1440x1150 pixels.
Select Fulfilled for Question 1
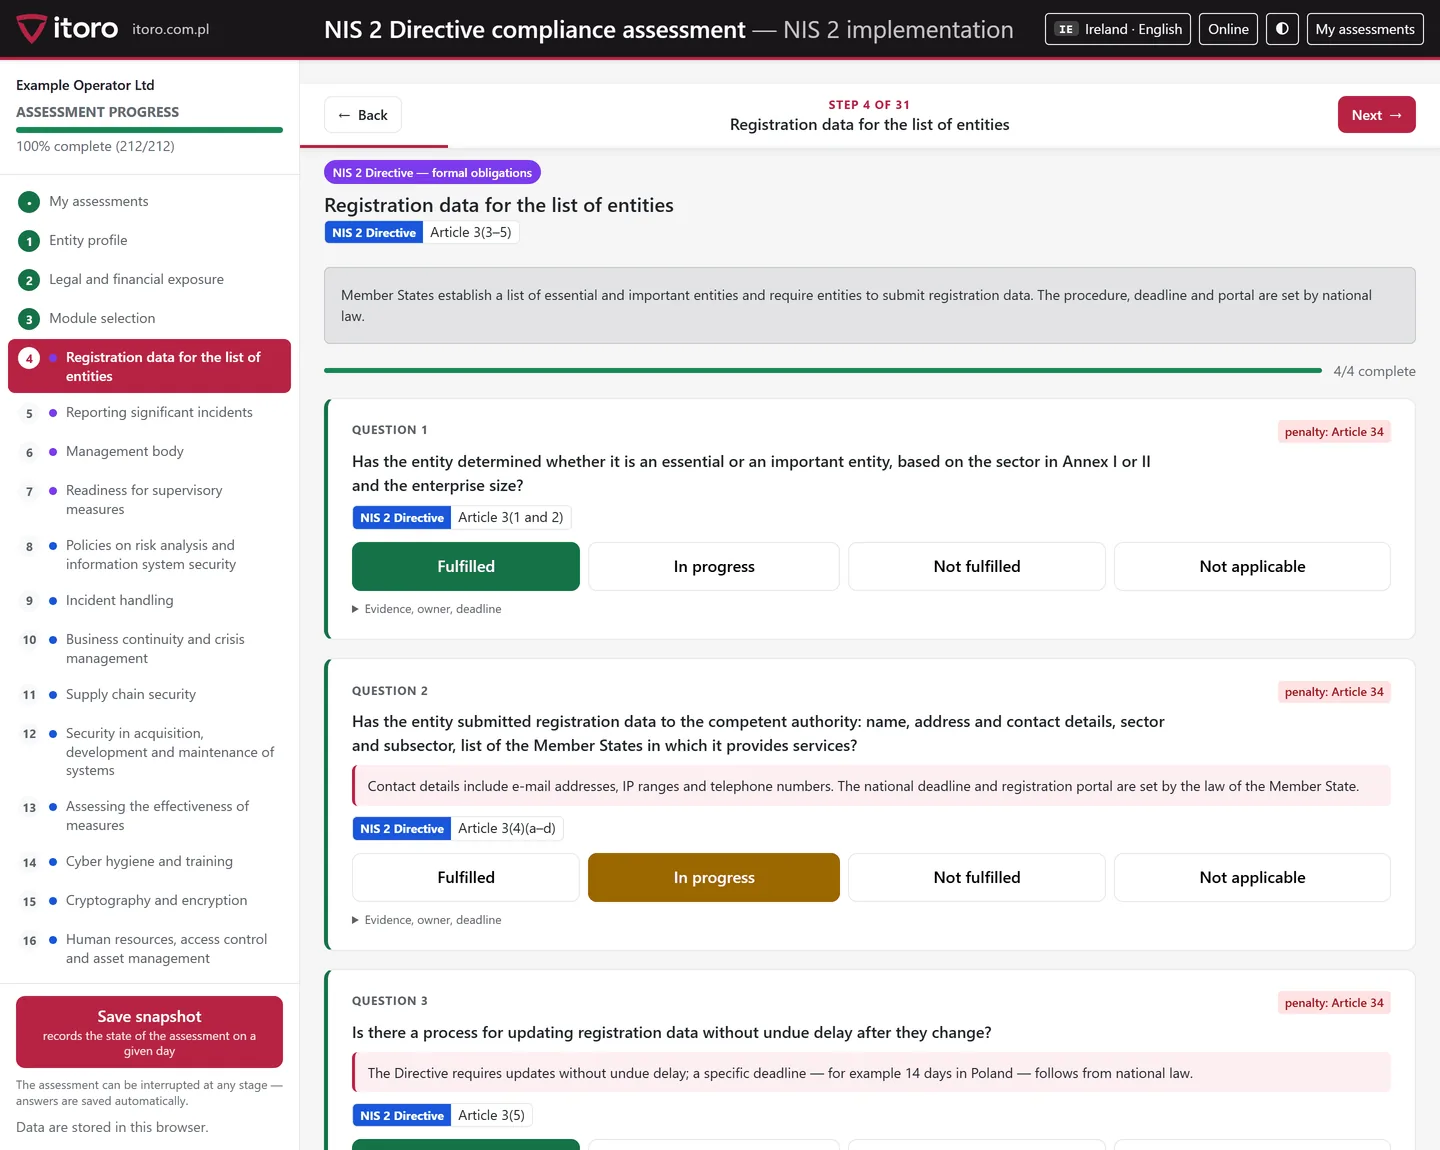tap(466, 566)
